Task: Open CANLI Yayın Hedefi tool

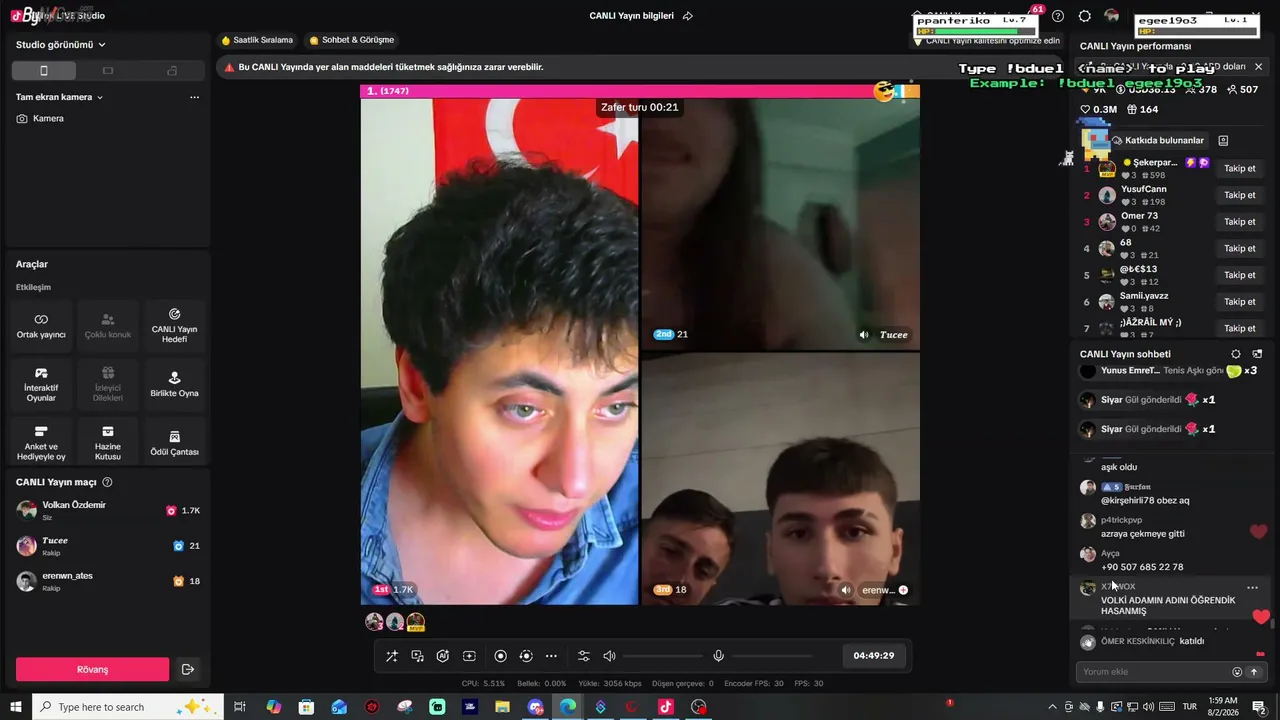Action: pos(174,326)
